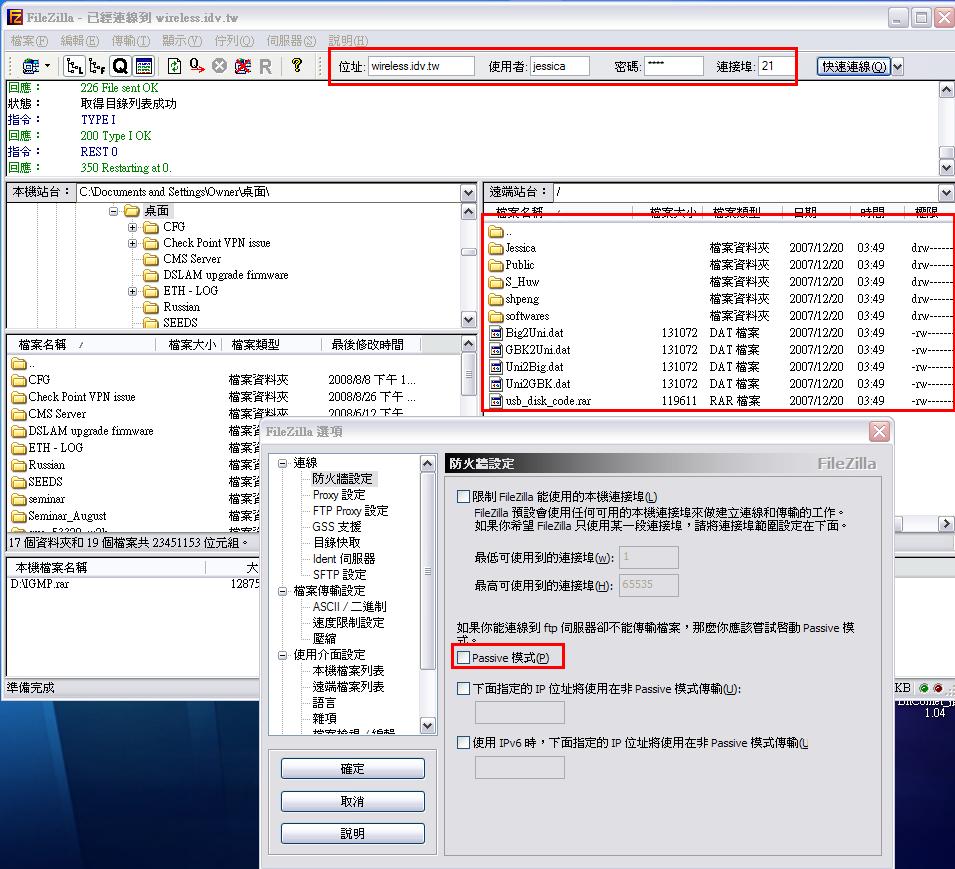
Task: Toggle the local directory tree view icon
Action: pyautogui.click(x=73, y=66)
